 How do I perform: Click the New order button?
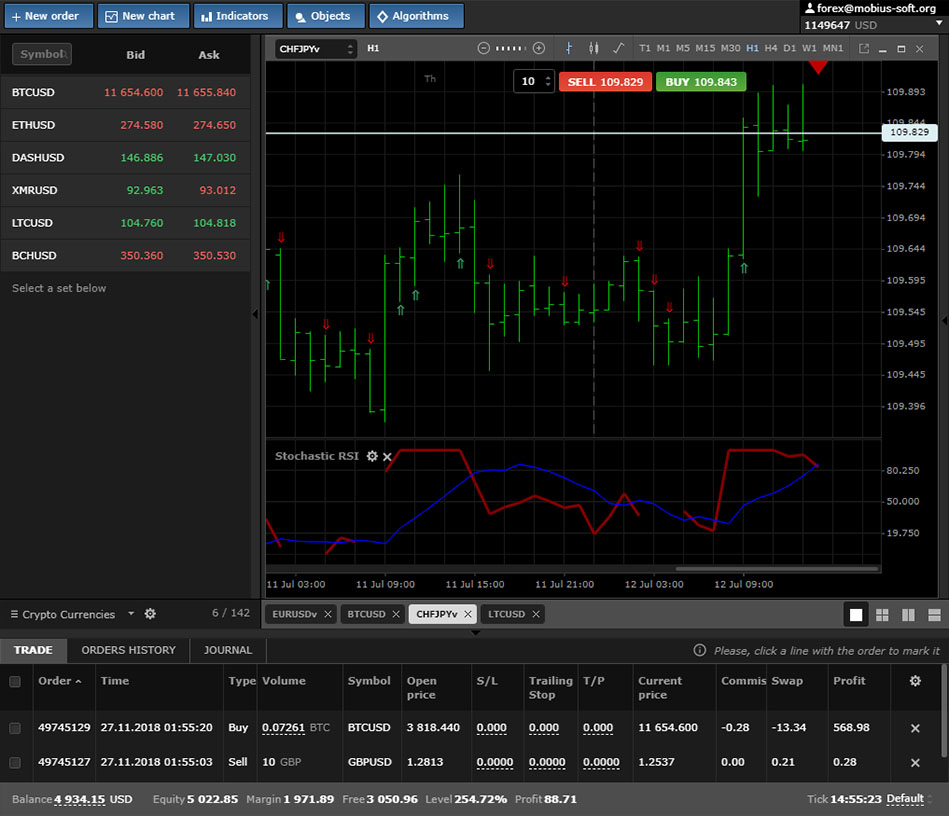[46, 16]
